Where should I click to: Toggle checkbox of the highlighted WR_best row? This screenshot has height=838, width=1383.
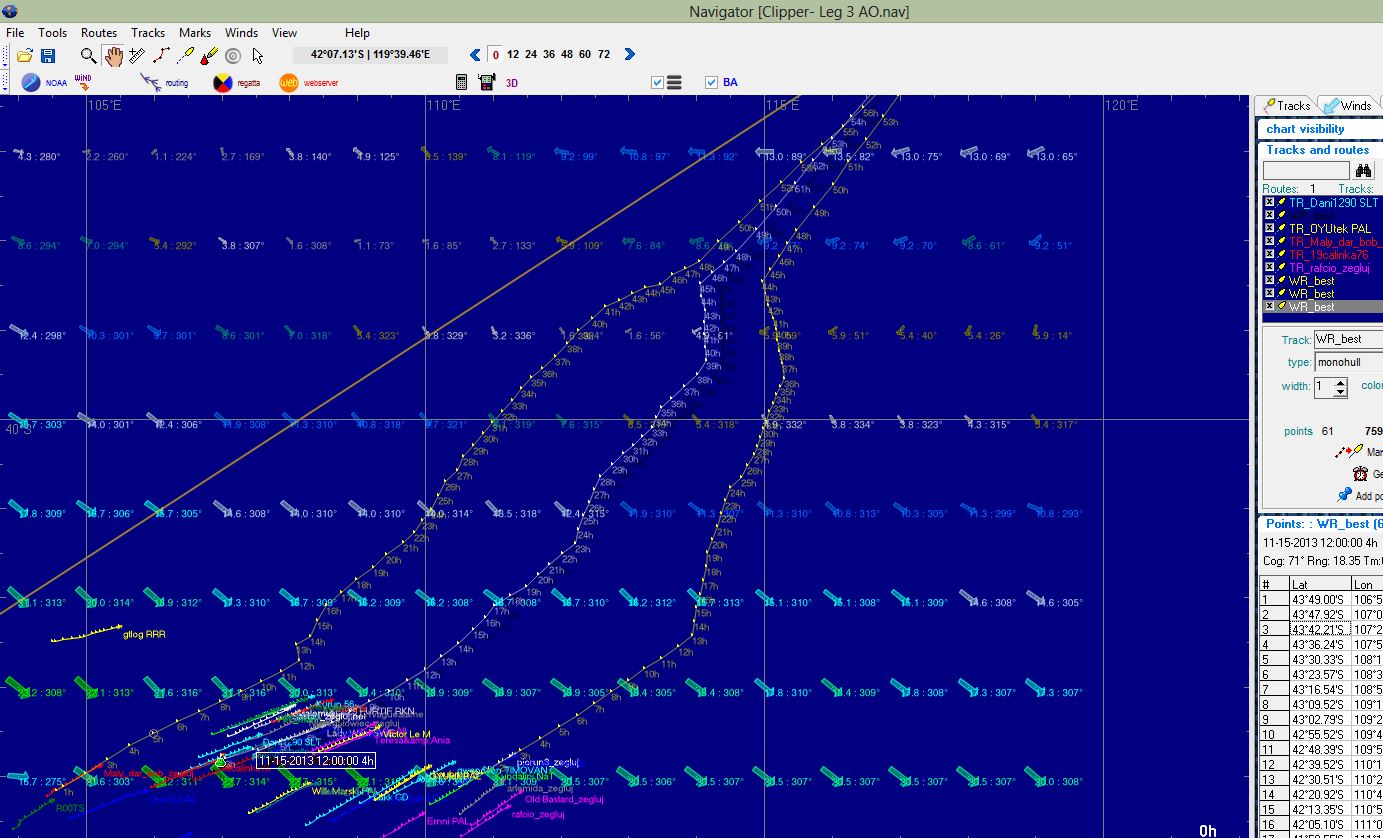click(1269, 306)
